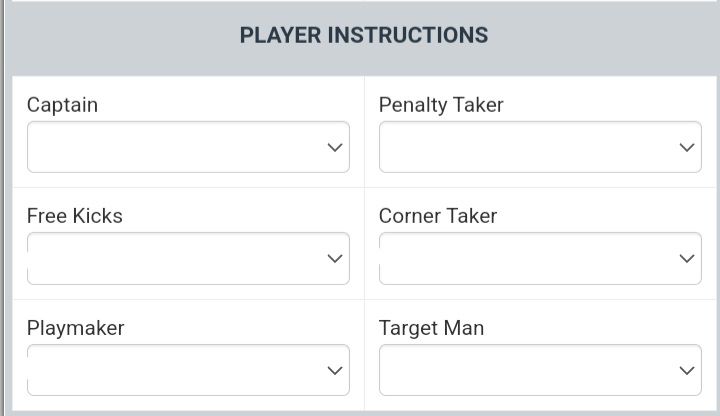Click the Corner Taker field label
Viewport: 720px width, 416px height.
[438, 216]
